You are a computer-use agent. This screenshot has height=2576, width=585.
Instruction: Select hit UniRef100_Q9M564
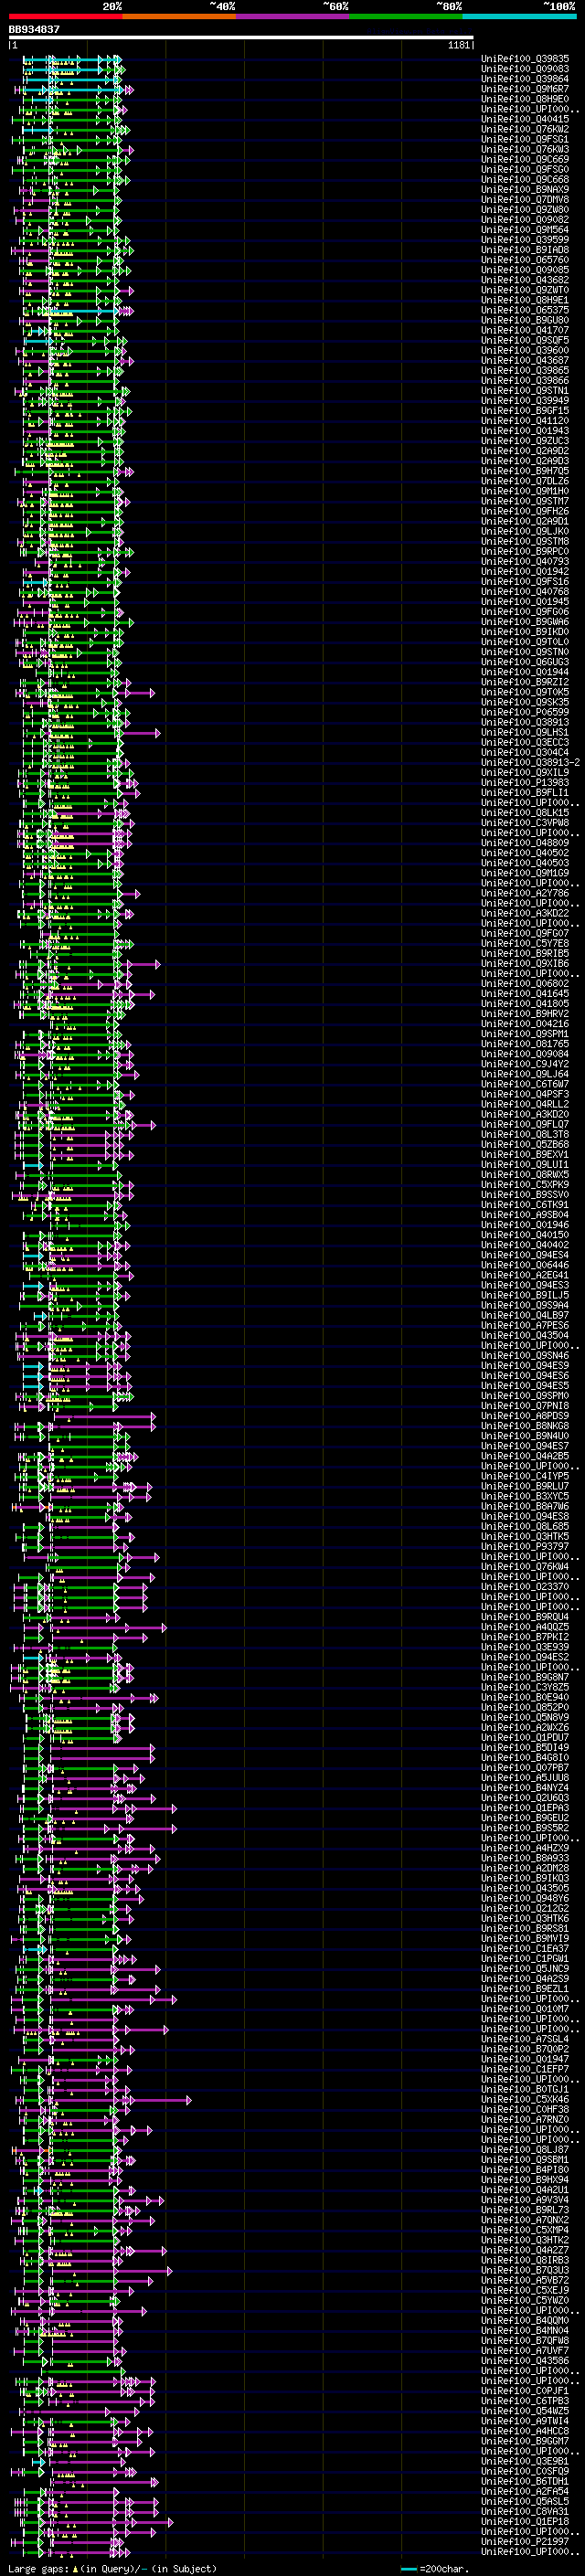[525, 230]
